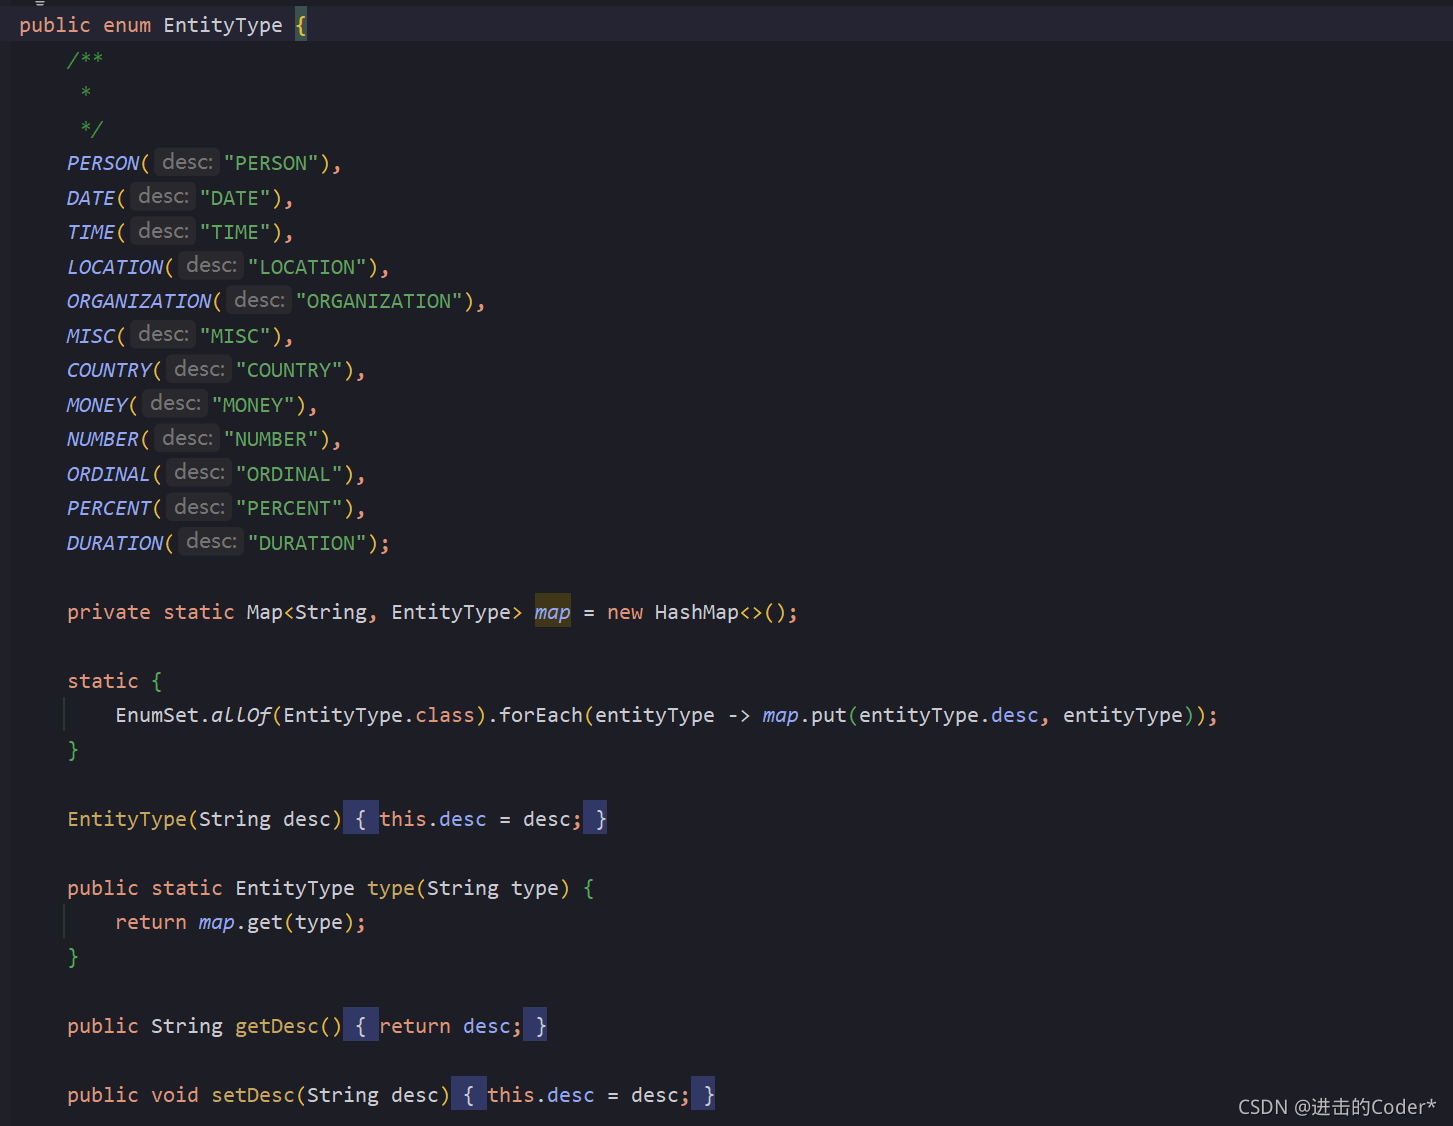This screenshot has height=1126, width=1453.
Task: Click the put call on map
Action: click(829, 715)
